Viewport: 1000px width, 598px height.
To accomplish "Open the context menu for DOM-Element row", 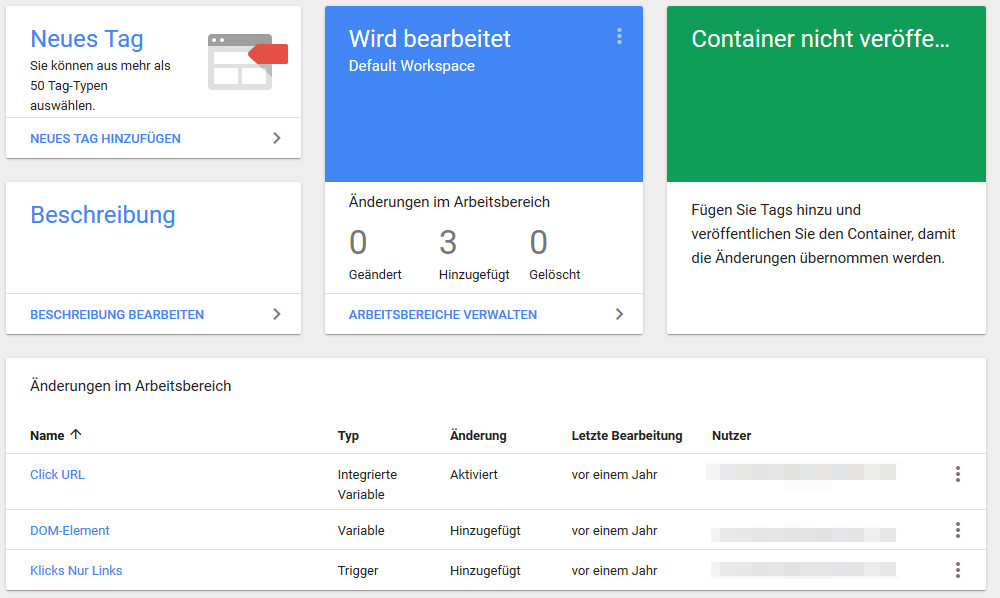I will coord(958,530).
